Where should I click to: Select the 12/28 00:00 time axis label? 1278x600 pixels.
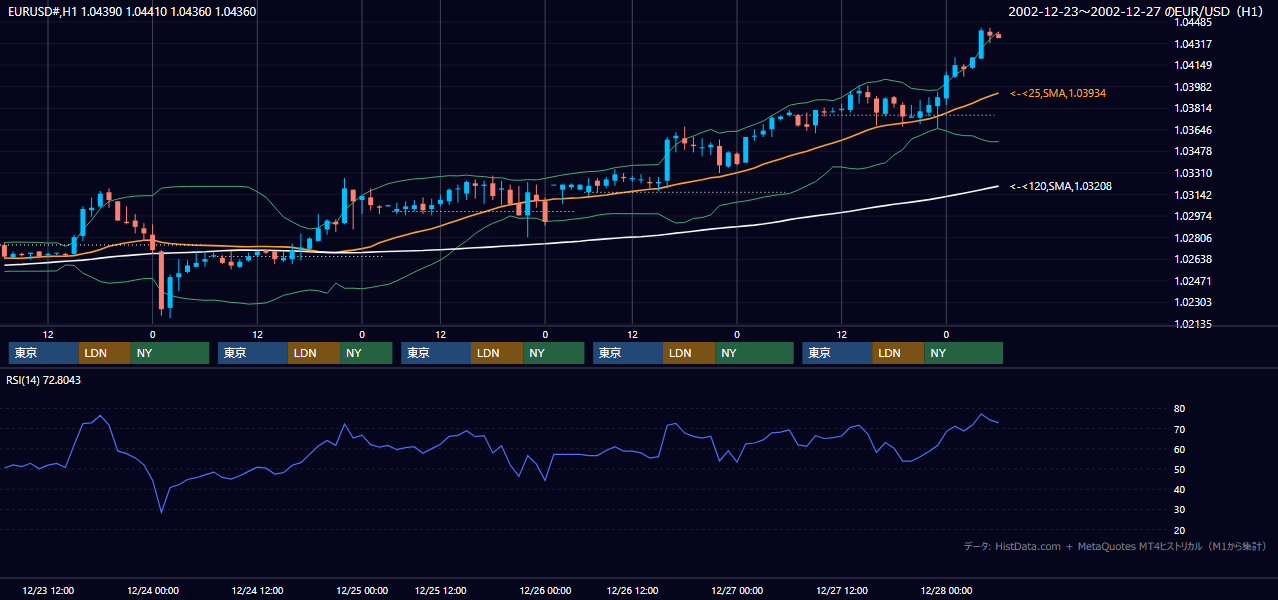coord(946,591)
